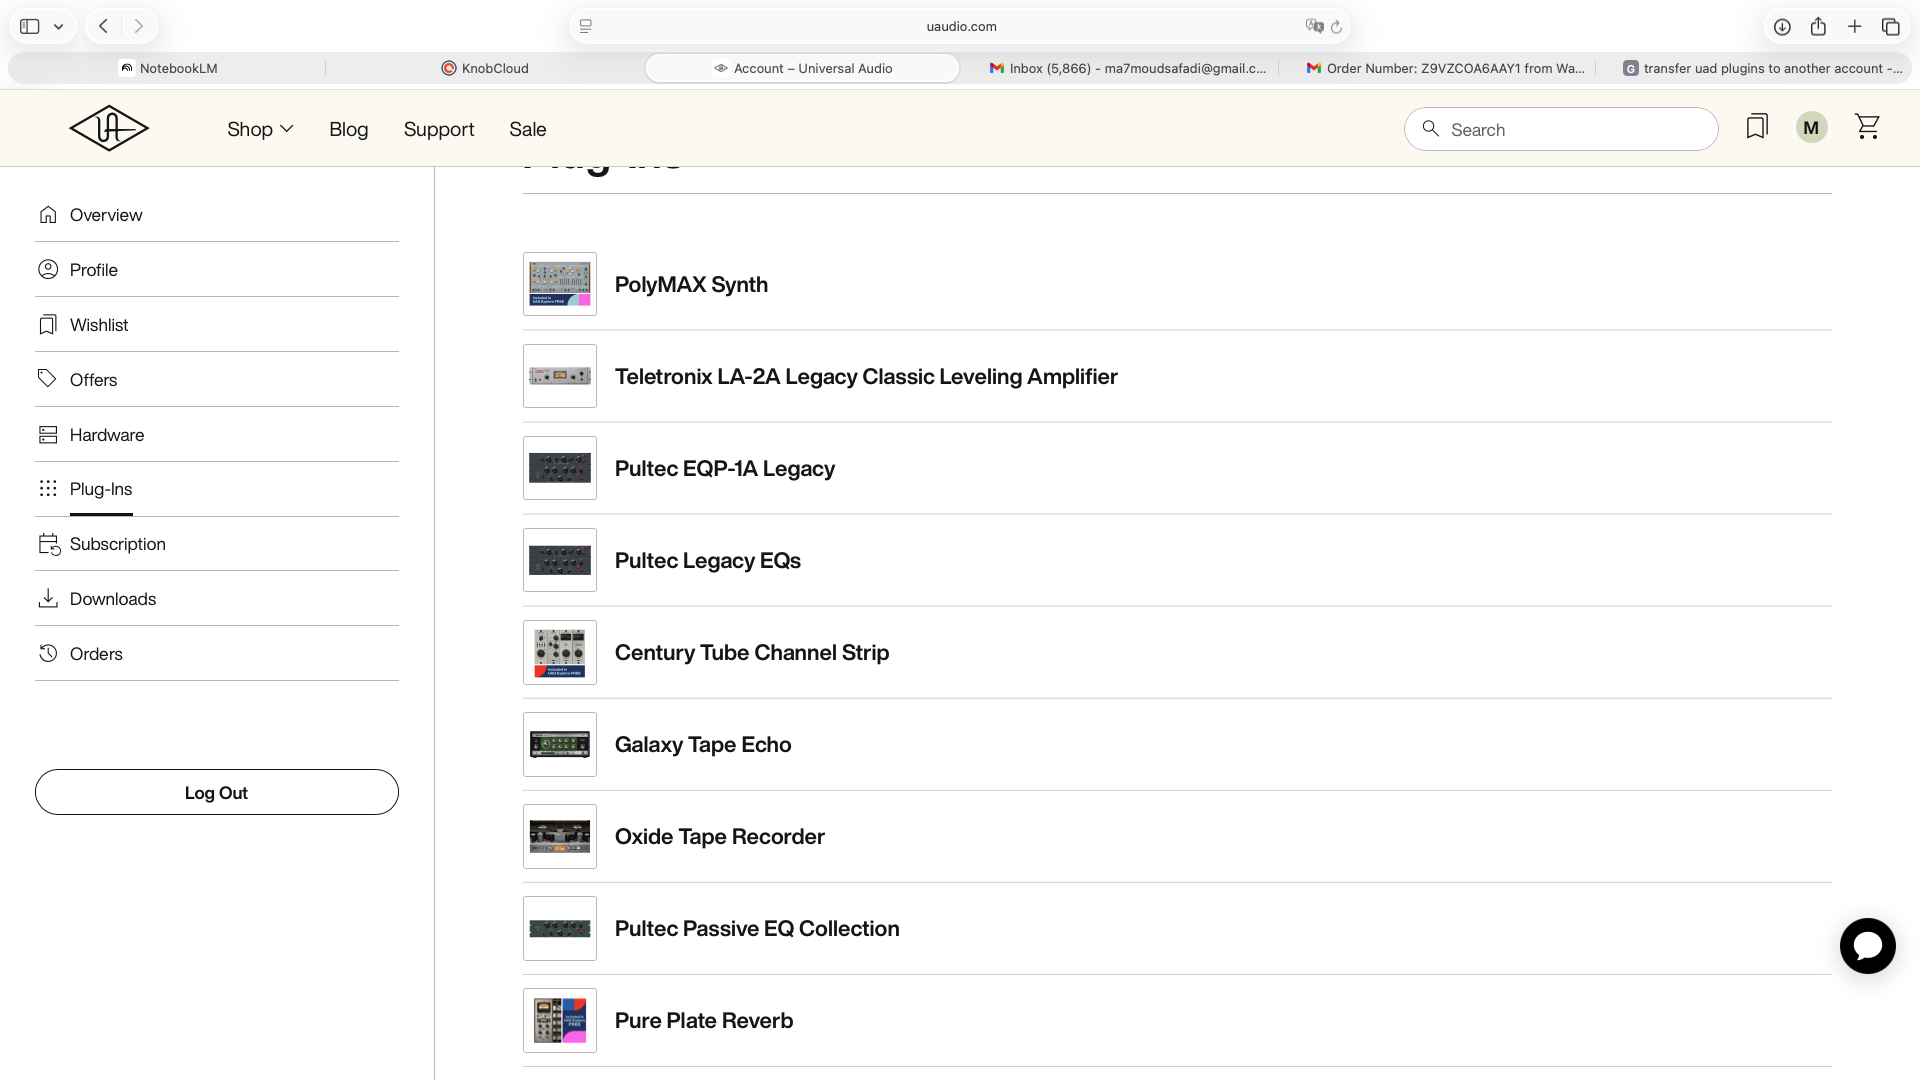Switch to the transfer uad plugins tab

(x=1762, y=68)
